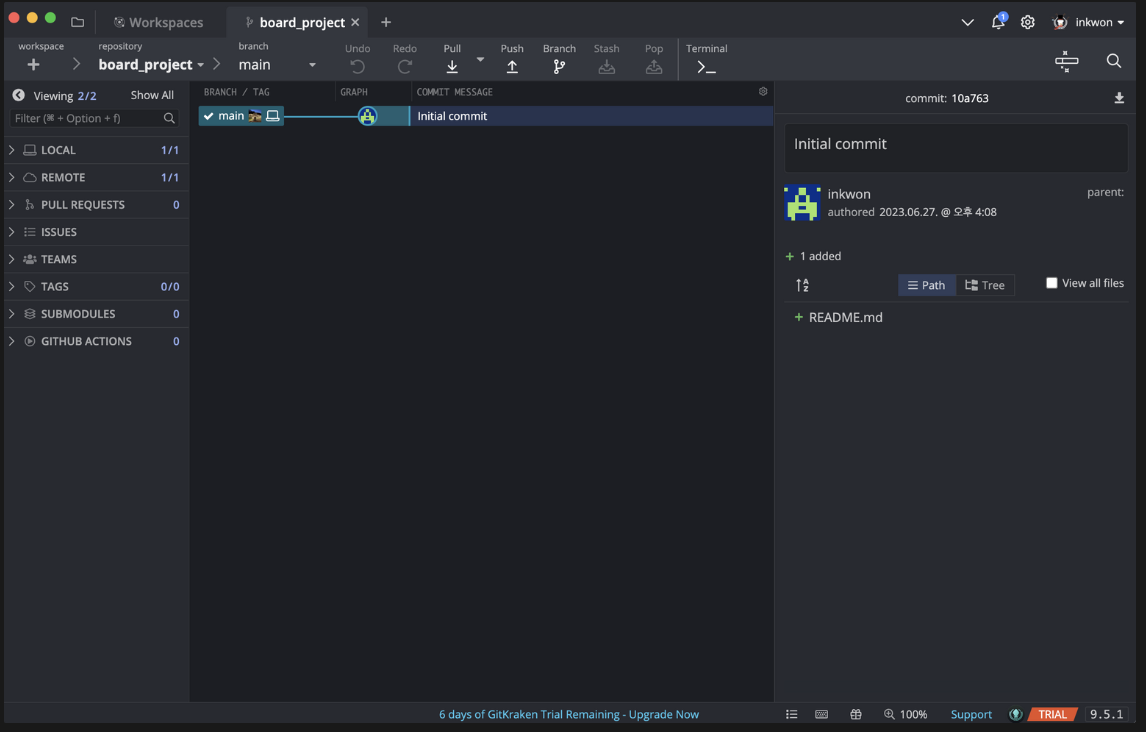This screenshot has width=1146, height=732.
Task: Switch file view to Path
Action: coord(927,285)
